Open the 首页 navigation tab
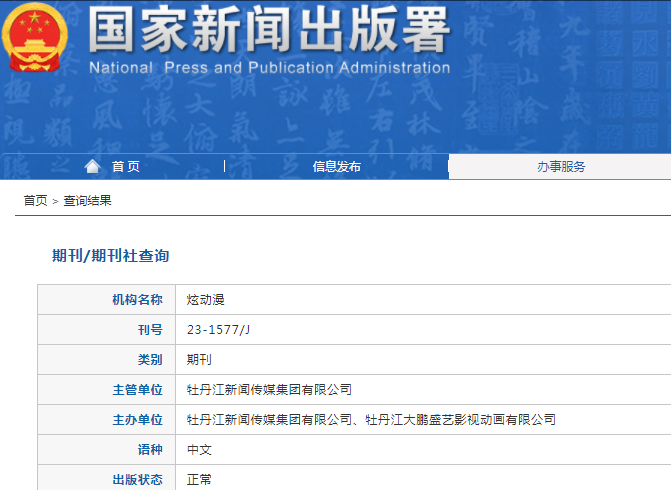Image resolution: width=671 pixels, height=490 pixels. point(125,166)
